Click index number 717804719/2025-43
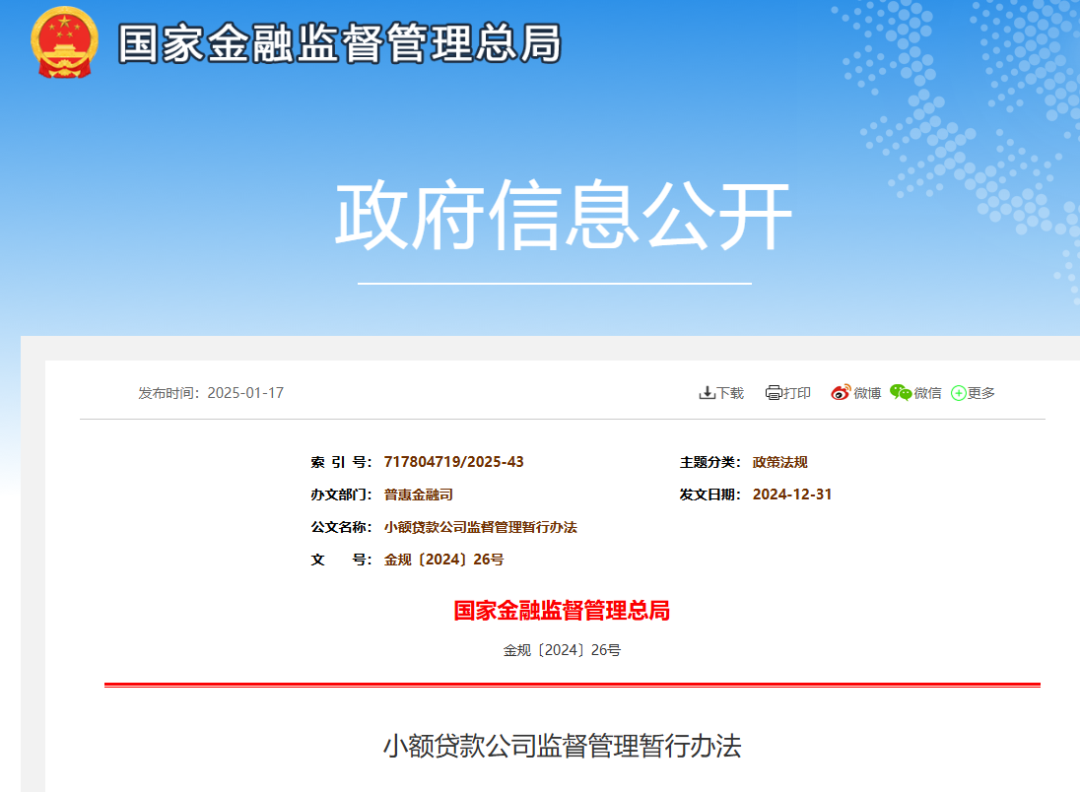This screenshot has width=1080, height=792. (454, 461)
